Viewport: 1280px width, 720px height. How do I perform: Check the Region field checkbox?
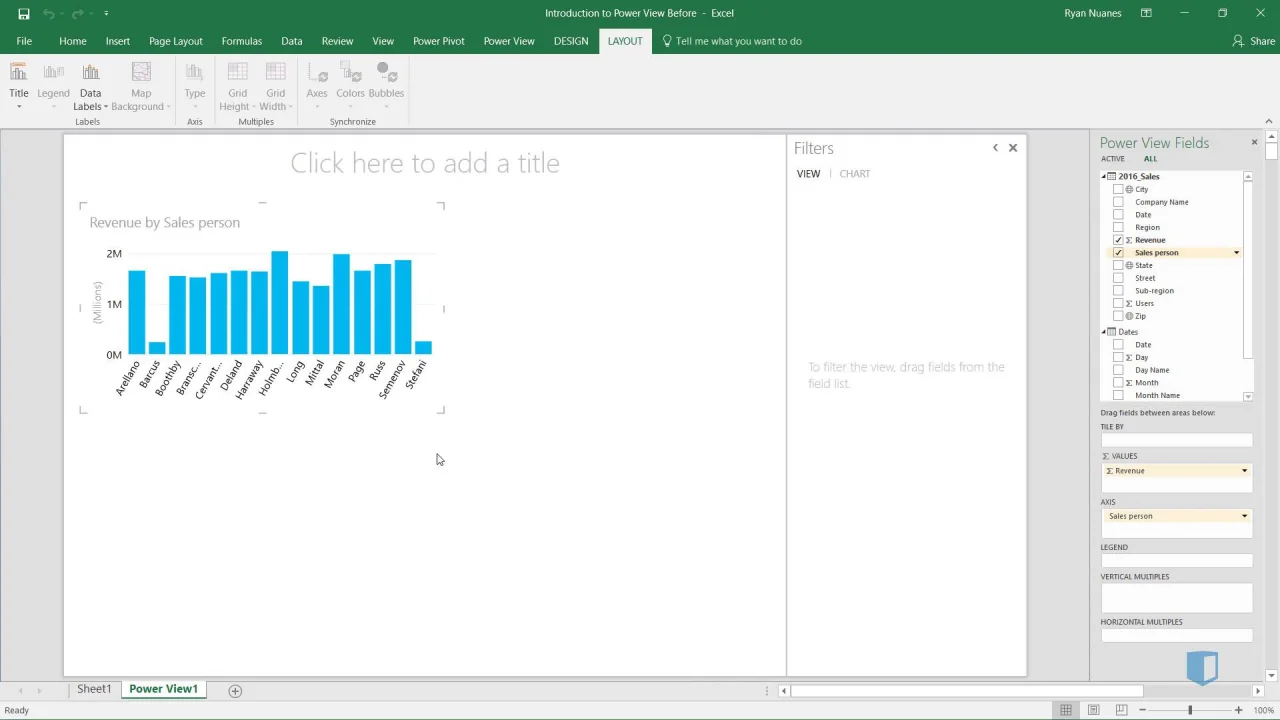point(1118,227)
